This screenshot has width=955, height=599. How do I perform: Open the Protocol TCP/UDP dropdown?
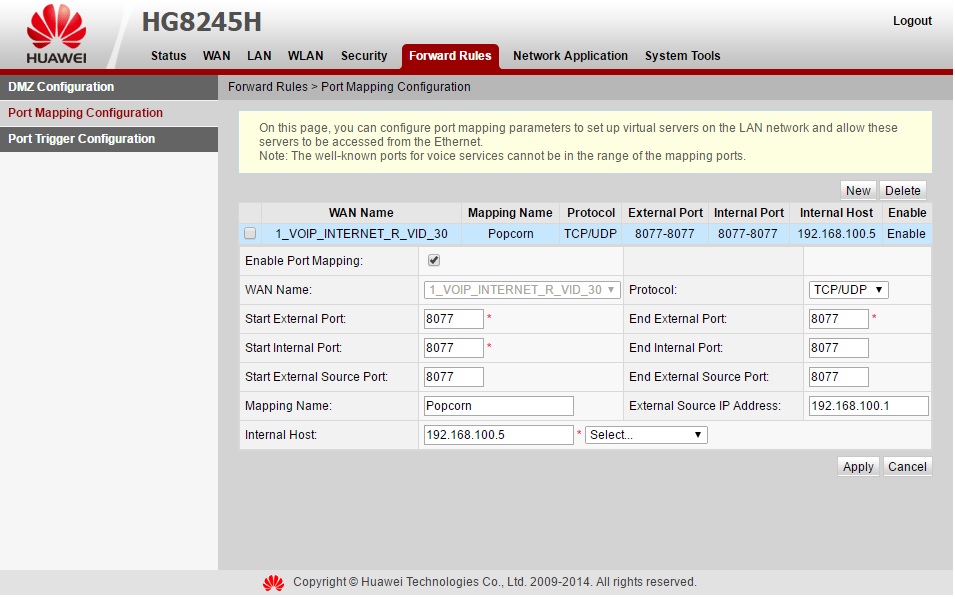(x=848, y=290)
